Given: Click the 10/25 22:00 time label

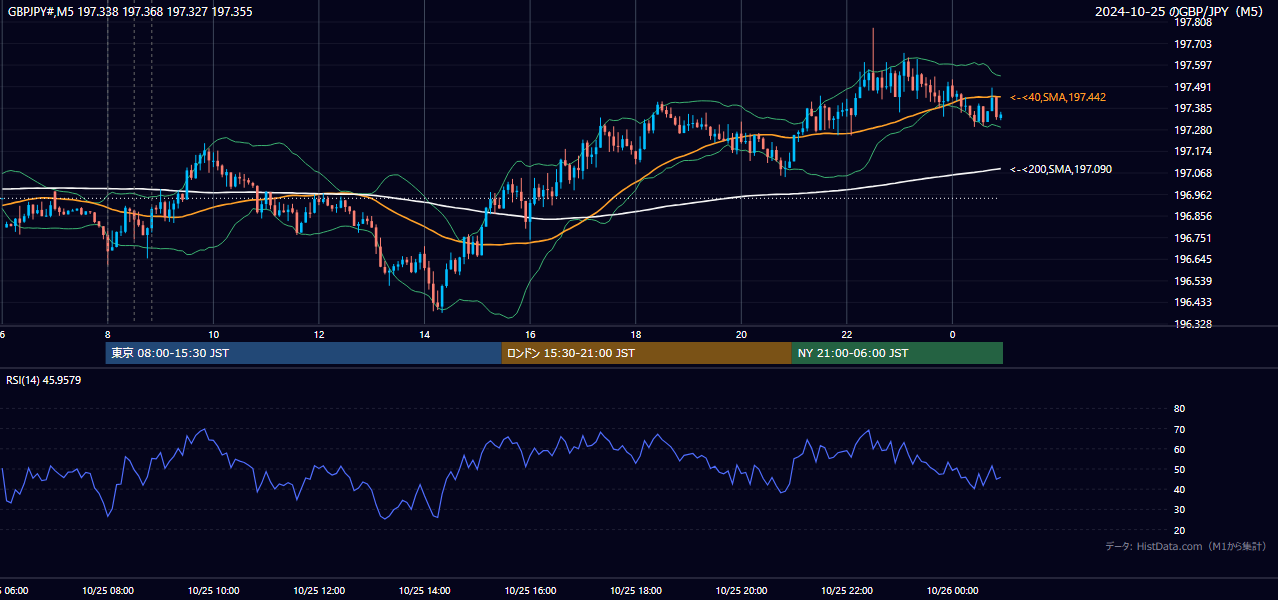Looking at the screenshot, I should pyautogui.click(x=847, y=591).
